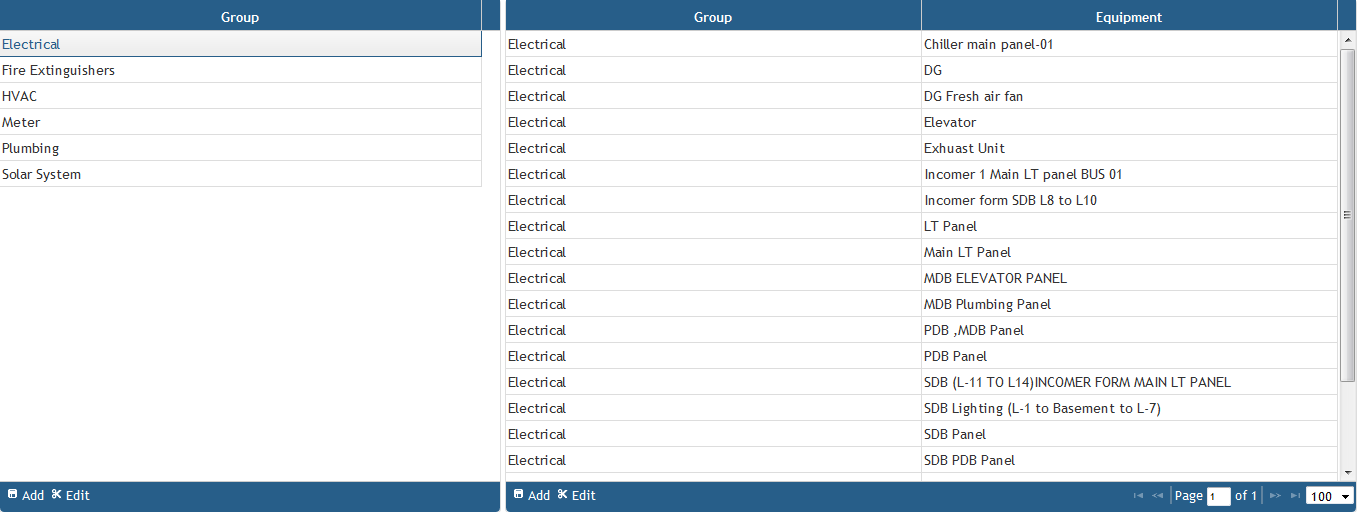Screen dimensions: 1357x512
Task: Click the Add icon in Group panel footer
Action: tap(12, 494)
